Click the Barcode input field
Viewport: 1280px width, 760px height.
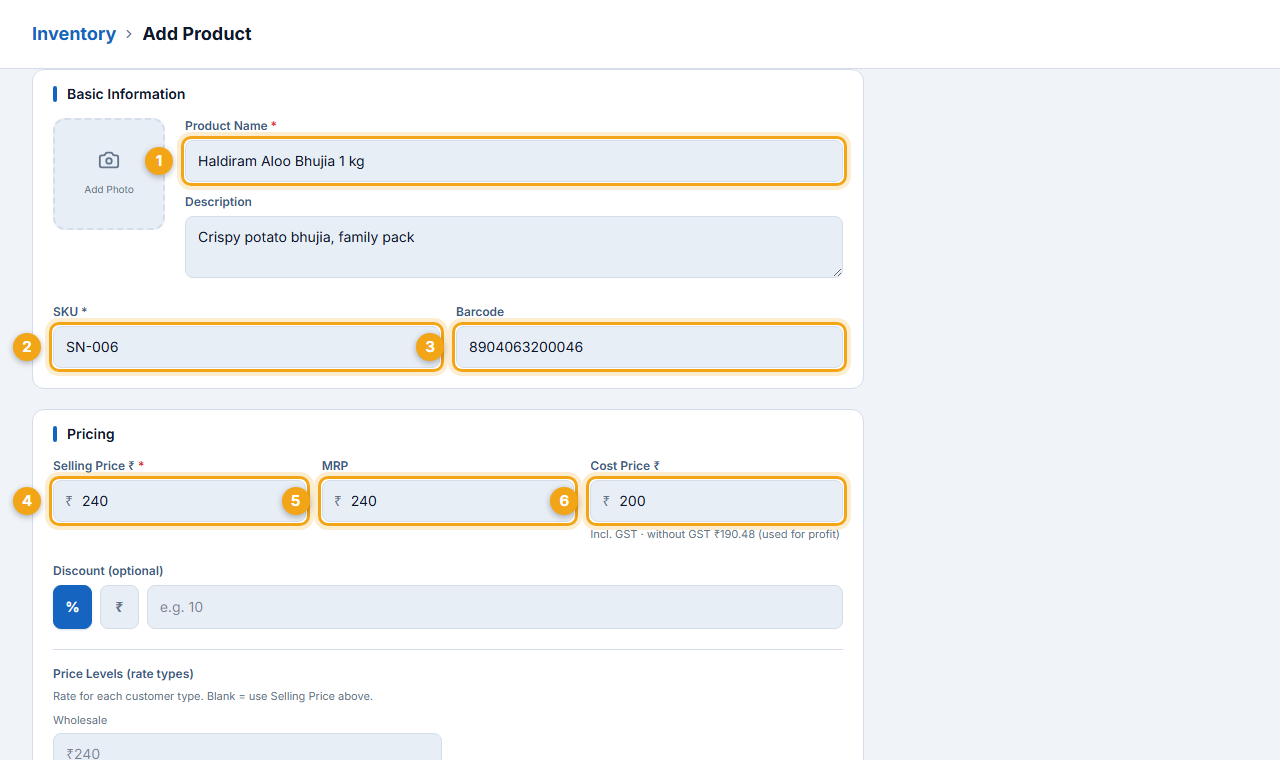tap(649, 347)
